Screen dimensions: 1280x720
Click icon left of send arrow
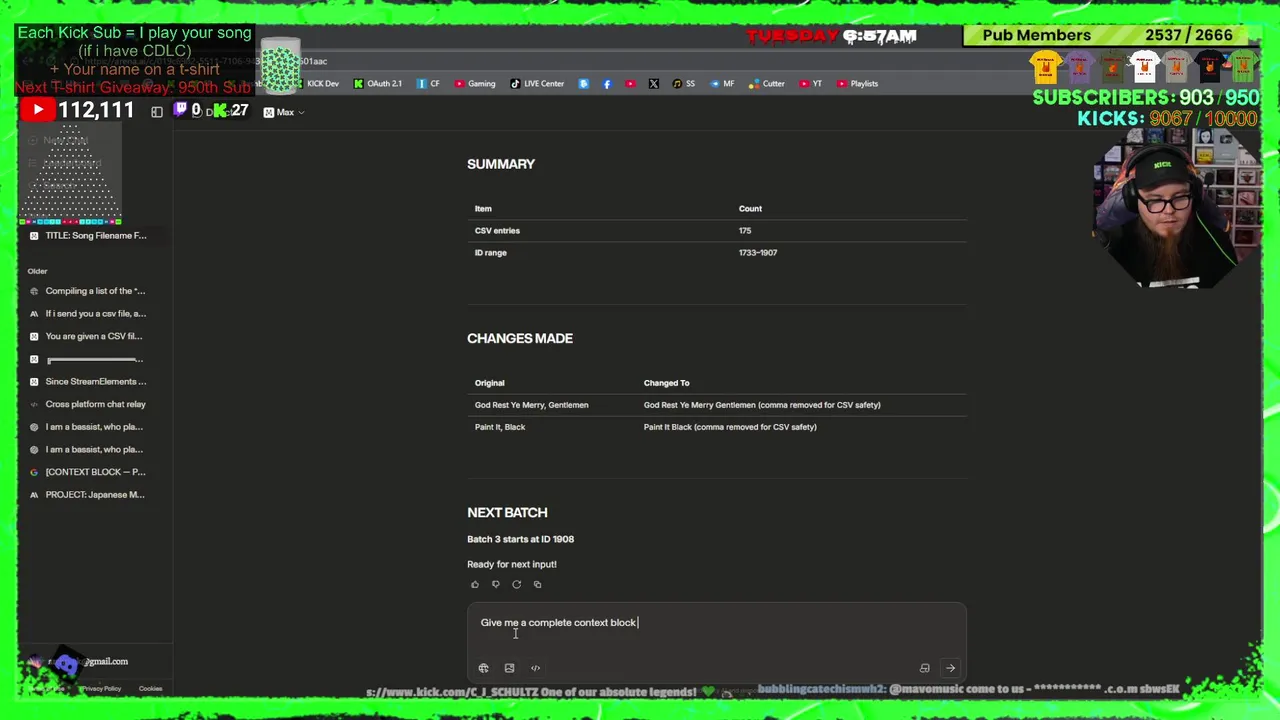(924, 668)
